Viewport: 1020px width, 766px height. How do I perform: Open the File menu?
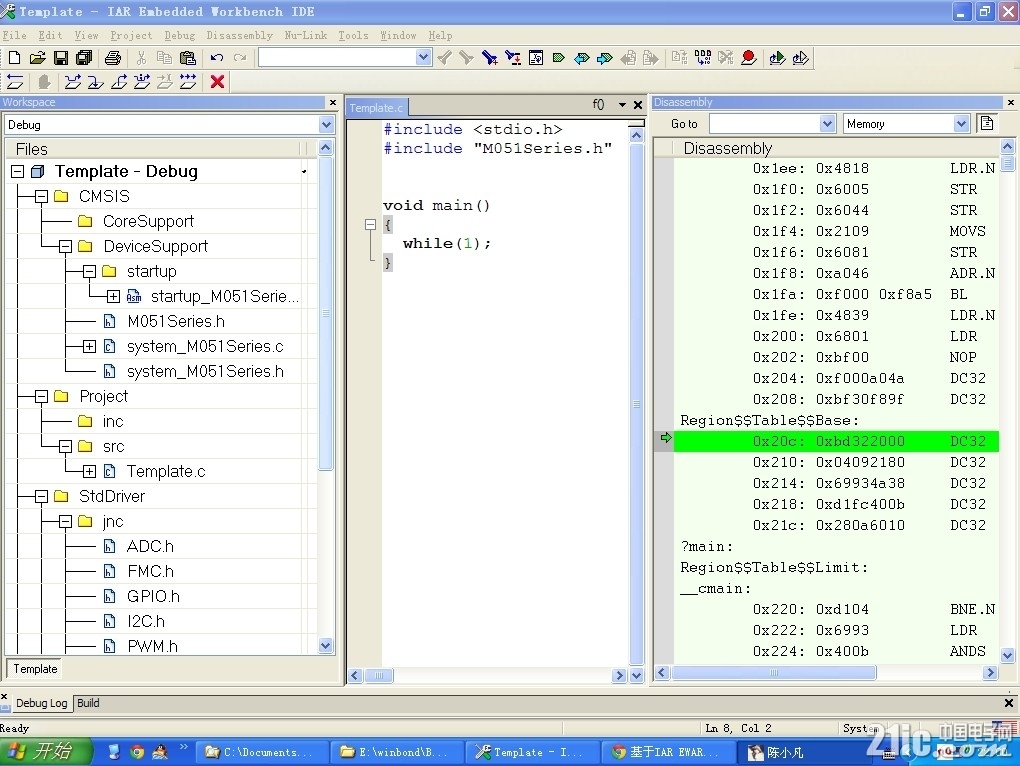(14, 35)
